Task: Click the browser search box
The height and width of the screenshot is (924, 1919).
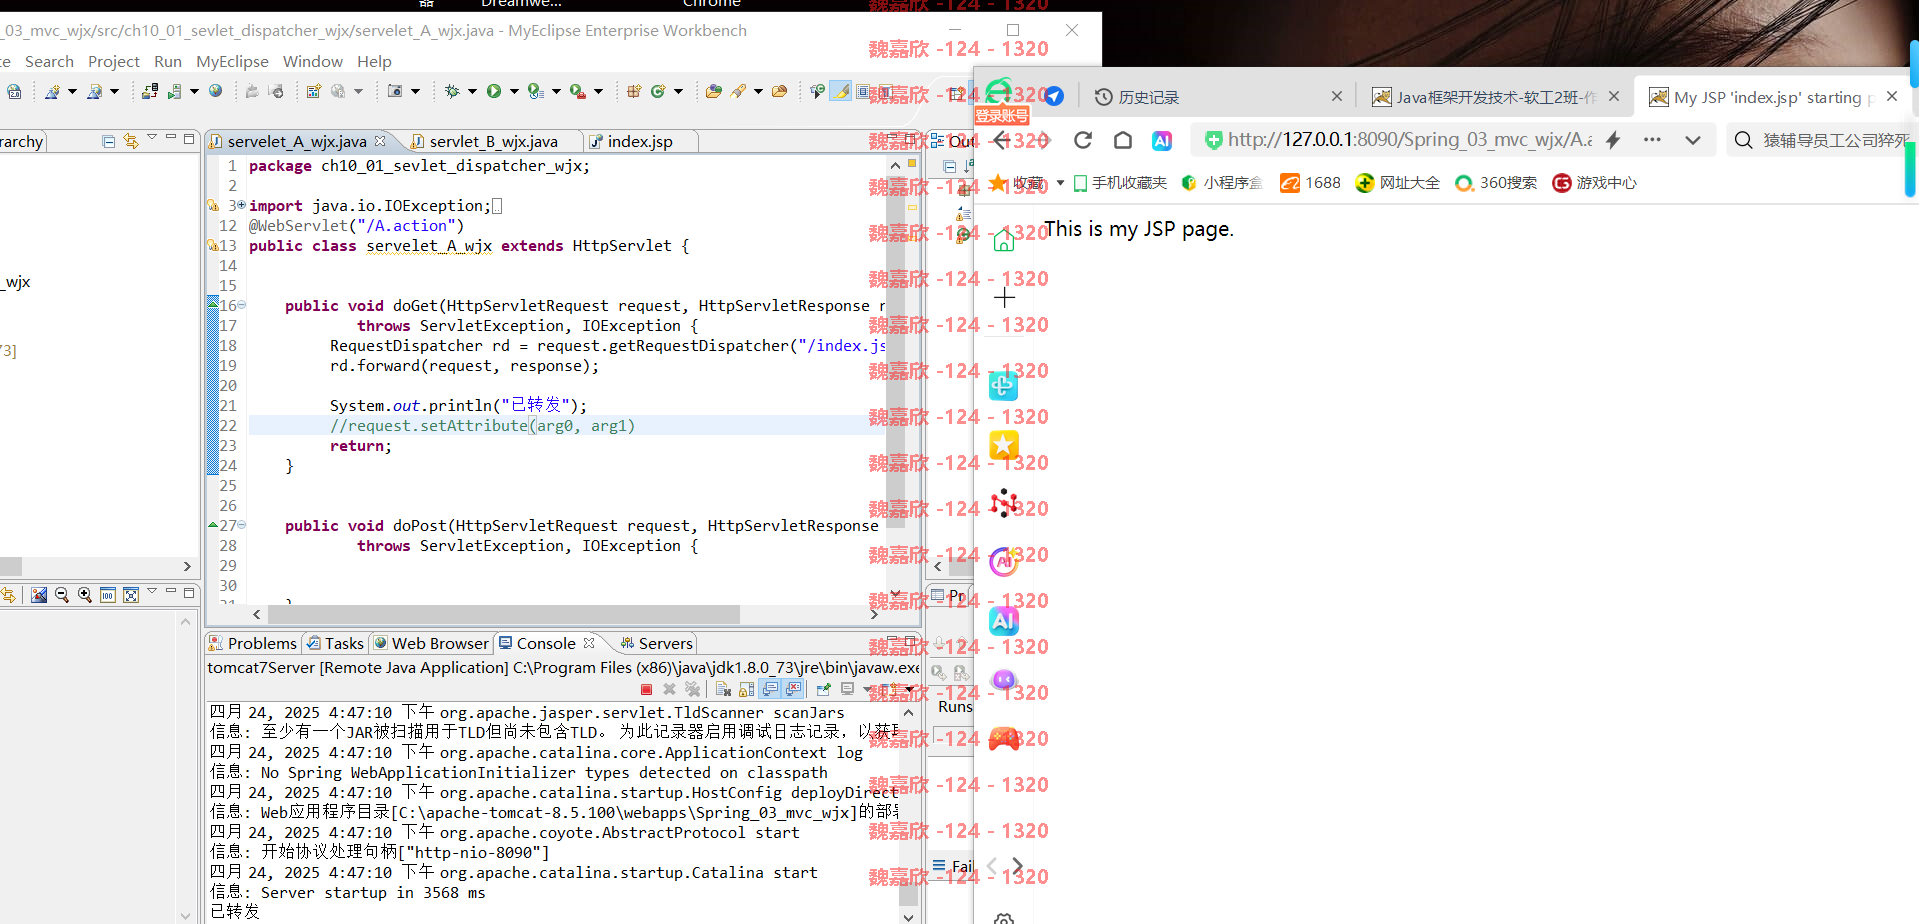Action: [1825, 140]
